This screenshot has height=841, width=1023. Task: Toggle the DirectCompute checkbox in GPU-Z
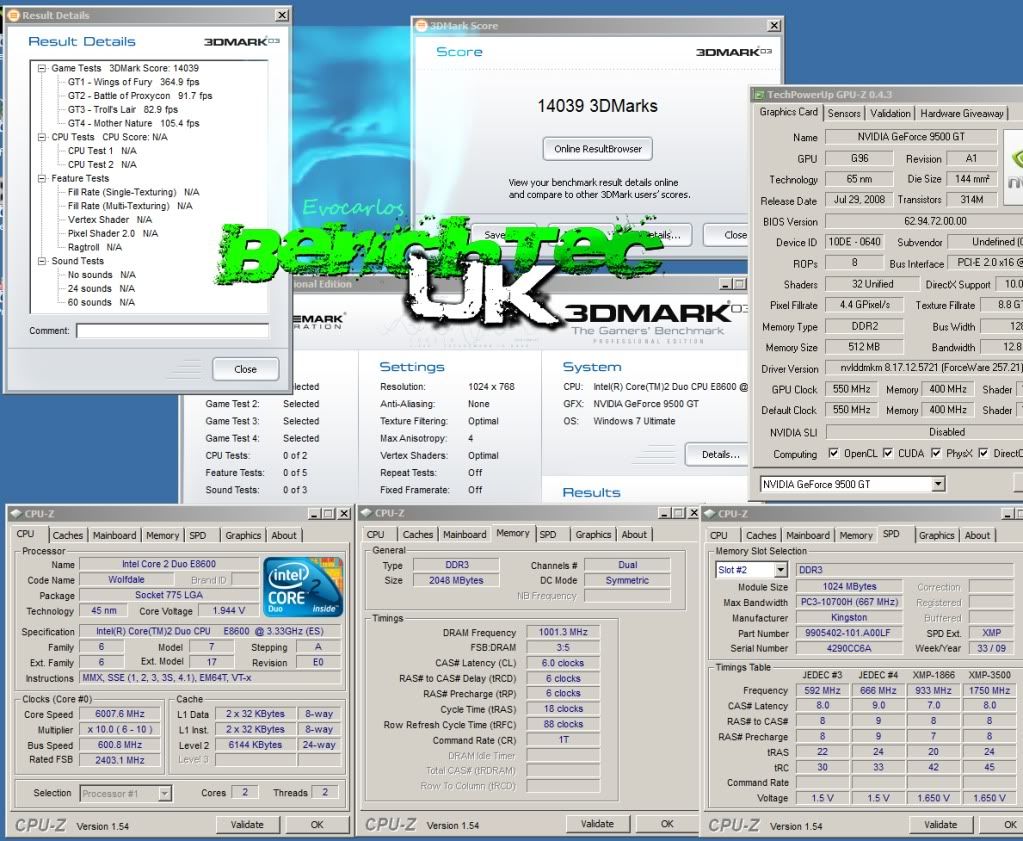983,453
